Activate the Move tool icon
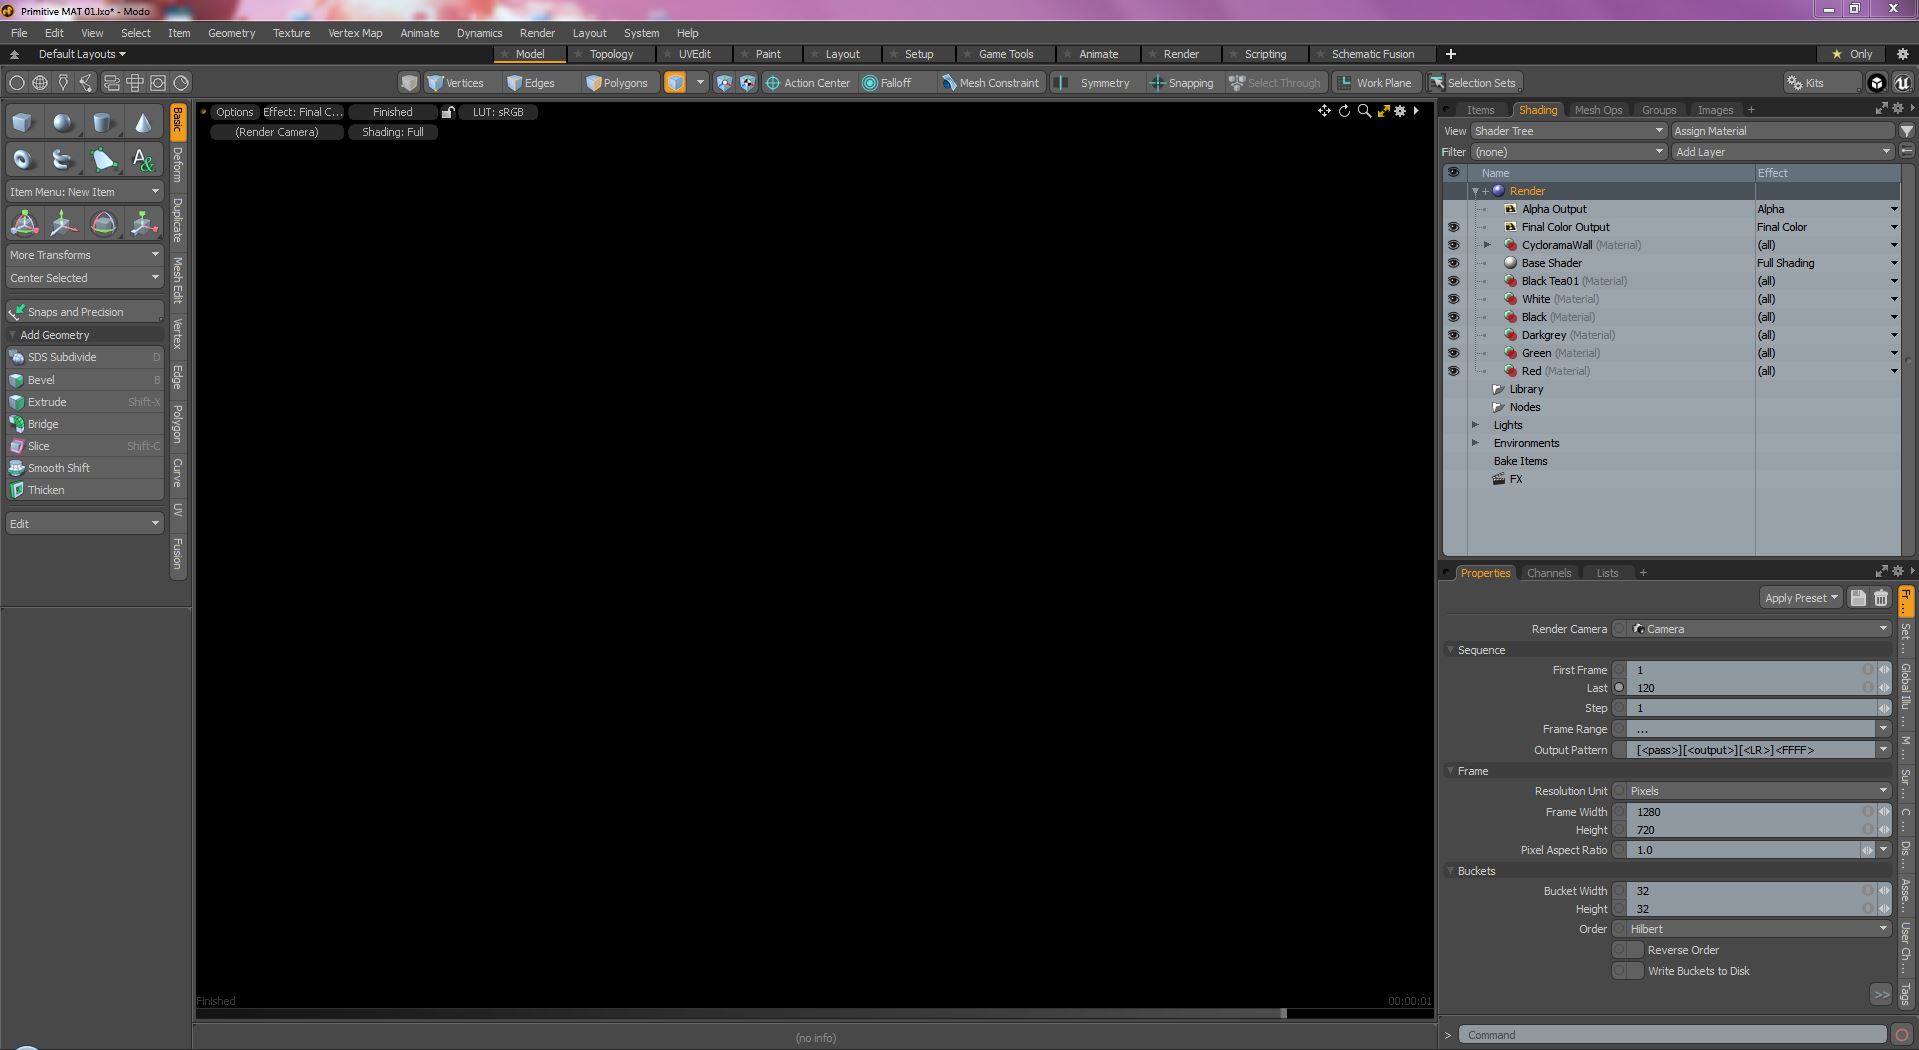1919x1050 pixels. 63,224
